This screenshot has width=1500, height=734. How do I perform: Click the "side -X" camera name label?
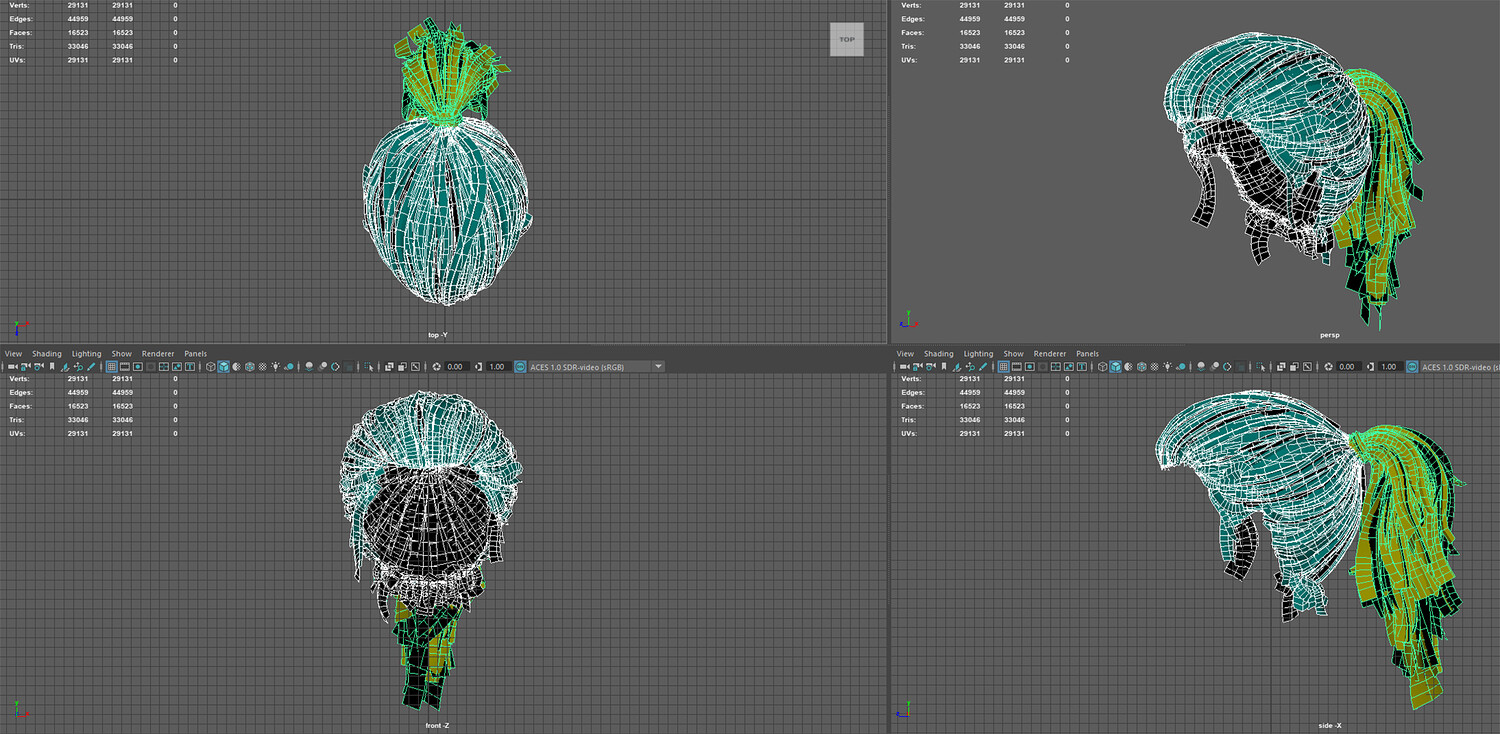tap(1330, 725)
